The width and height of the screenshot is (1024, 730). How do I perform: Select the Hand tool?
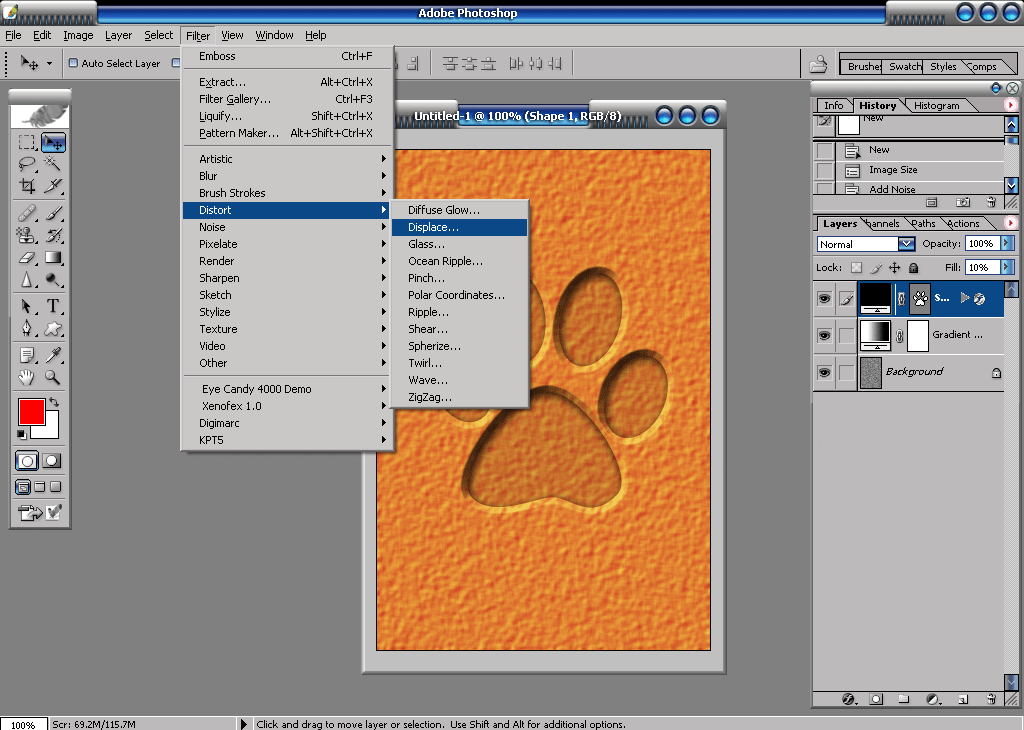pos(27,377)
